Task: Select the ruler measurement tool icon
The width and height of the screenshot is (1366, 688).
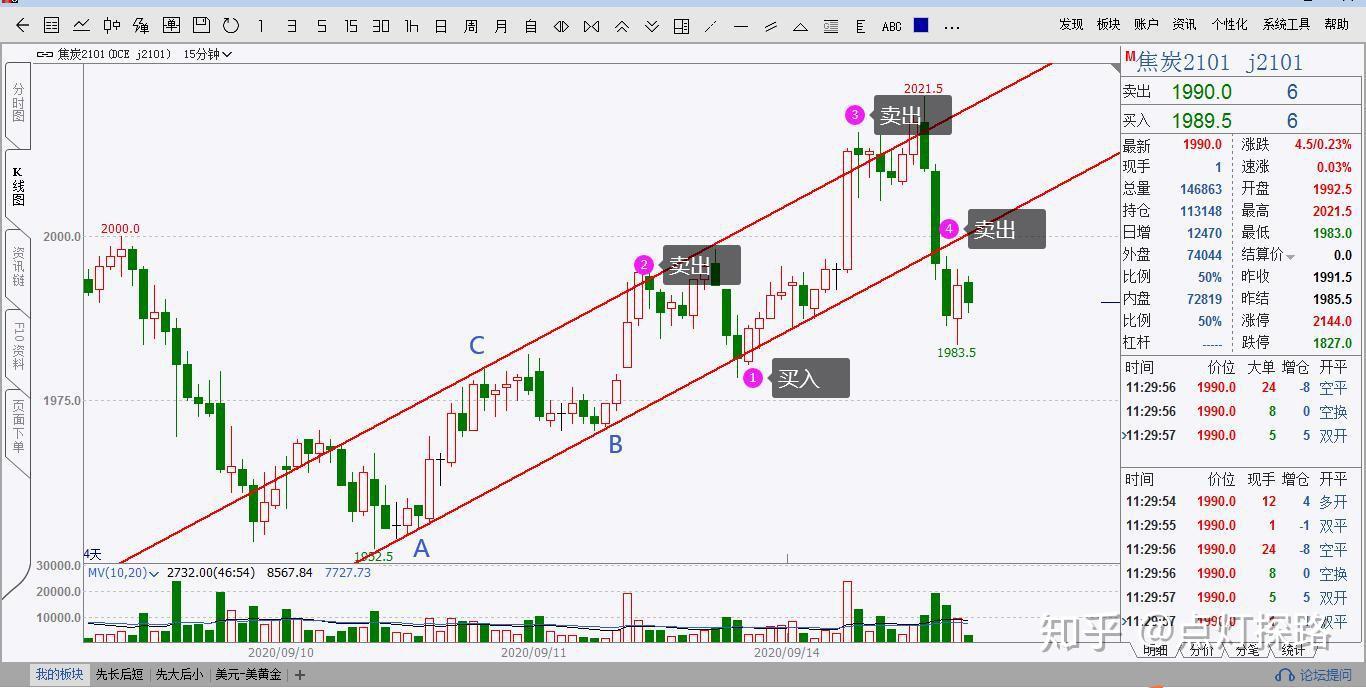Action: click(861, 26)
